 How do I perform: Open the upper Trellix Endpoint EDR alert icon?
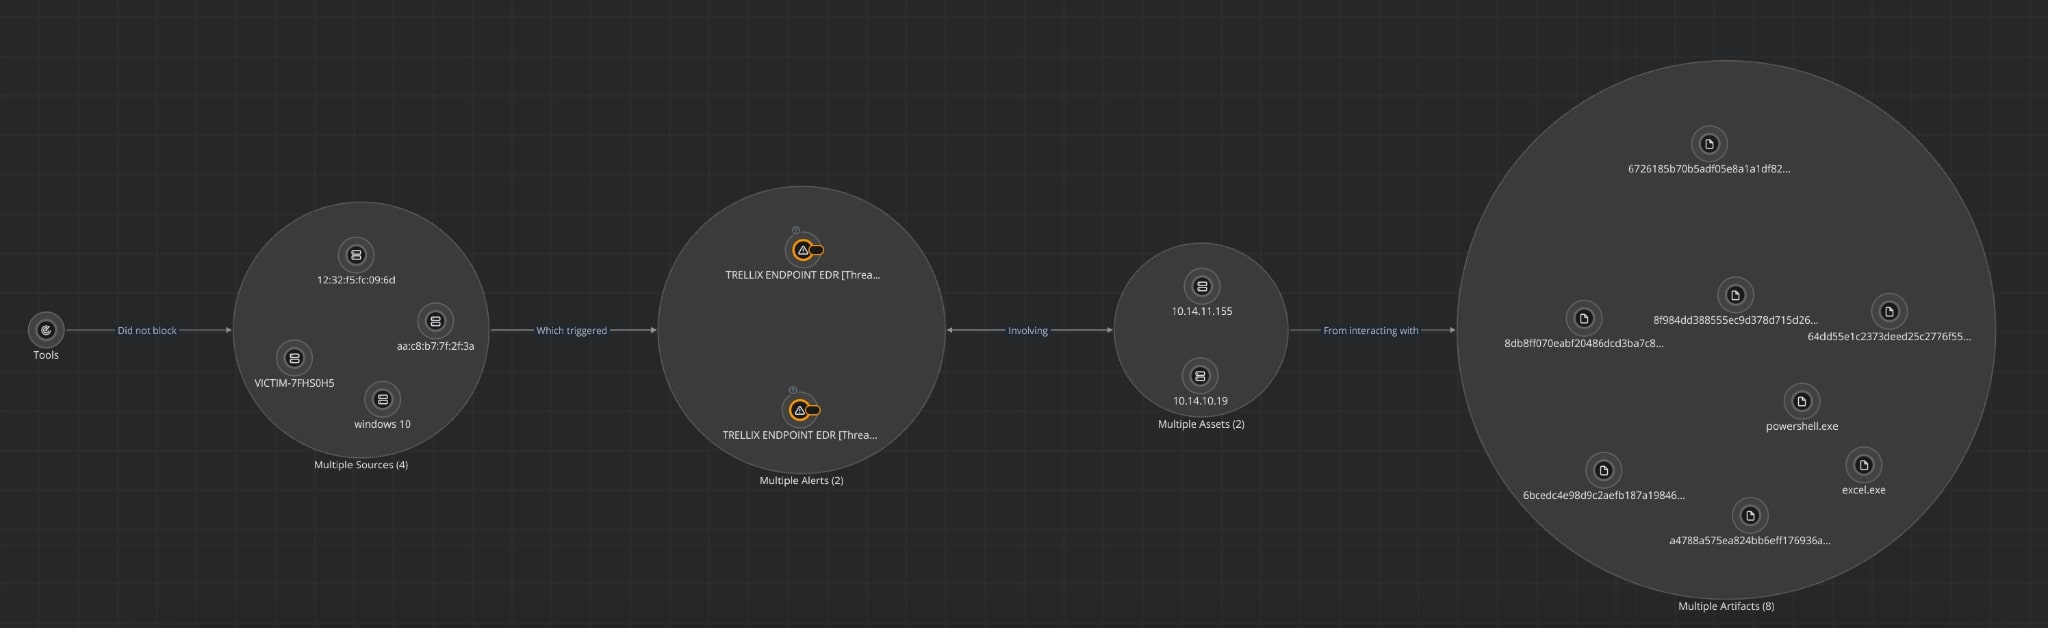803,250
